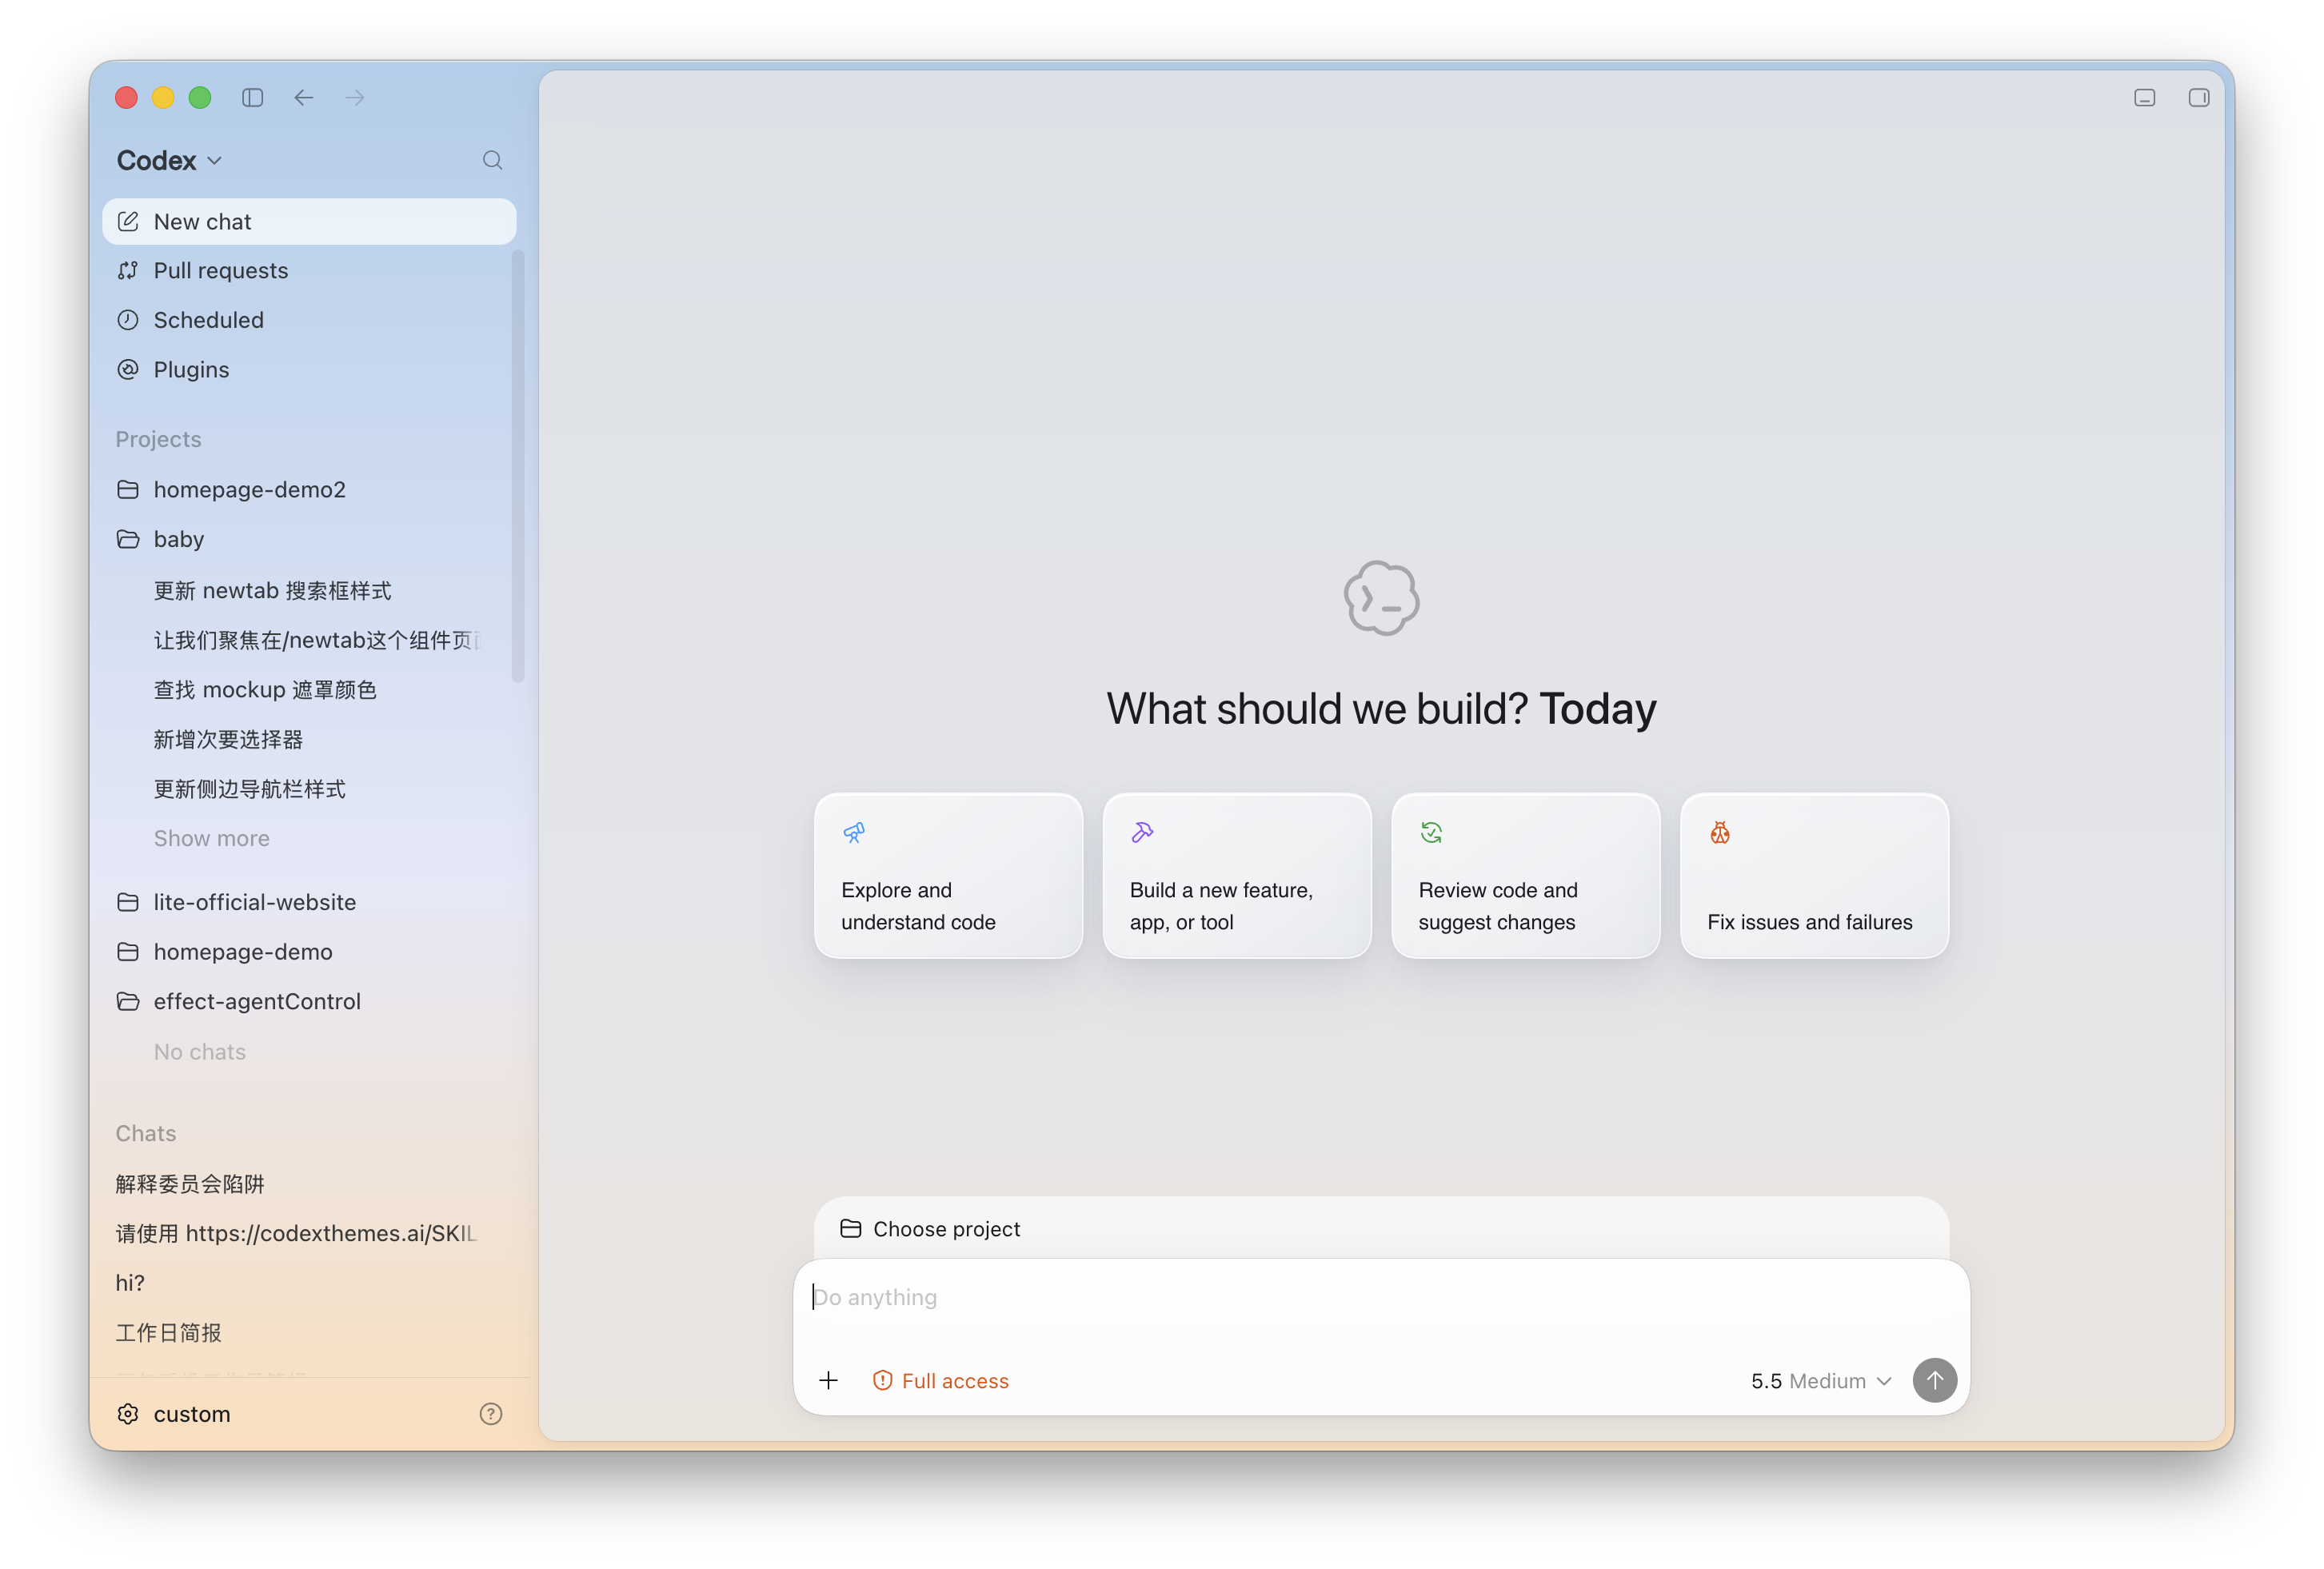Click the Pull requests branch icon

(x=128, y=271)
